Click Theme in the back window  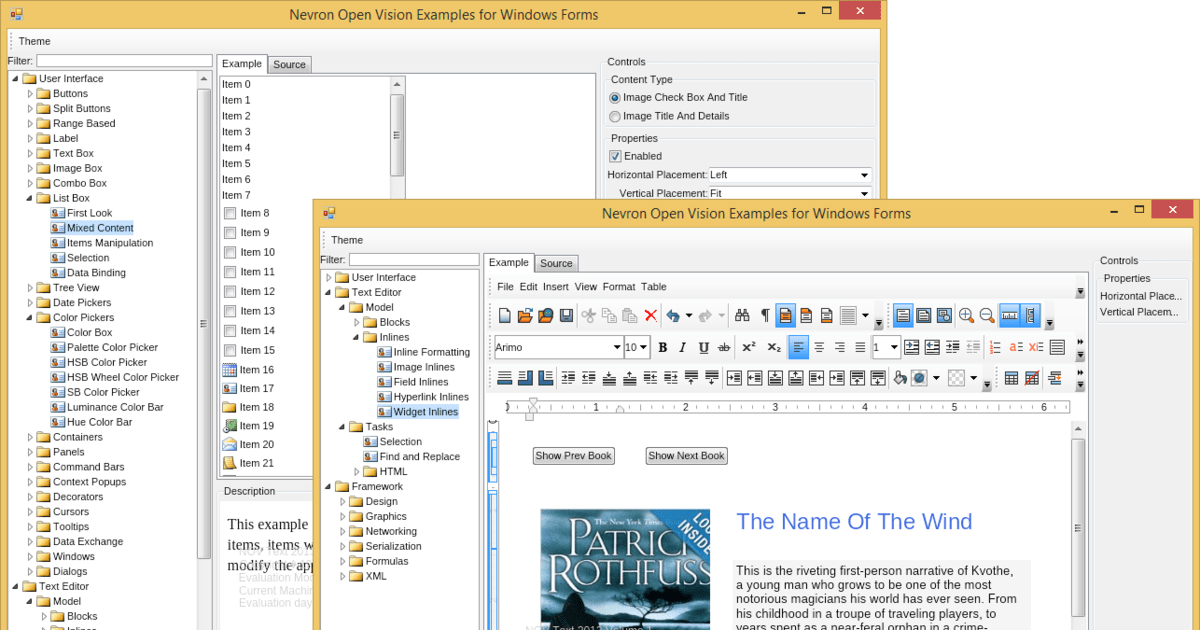(x=34, y=41)
